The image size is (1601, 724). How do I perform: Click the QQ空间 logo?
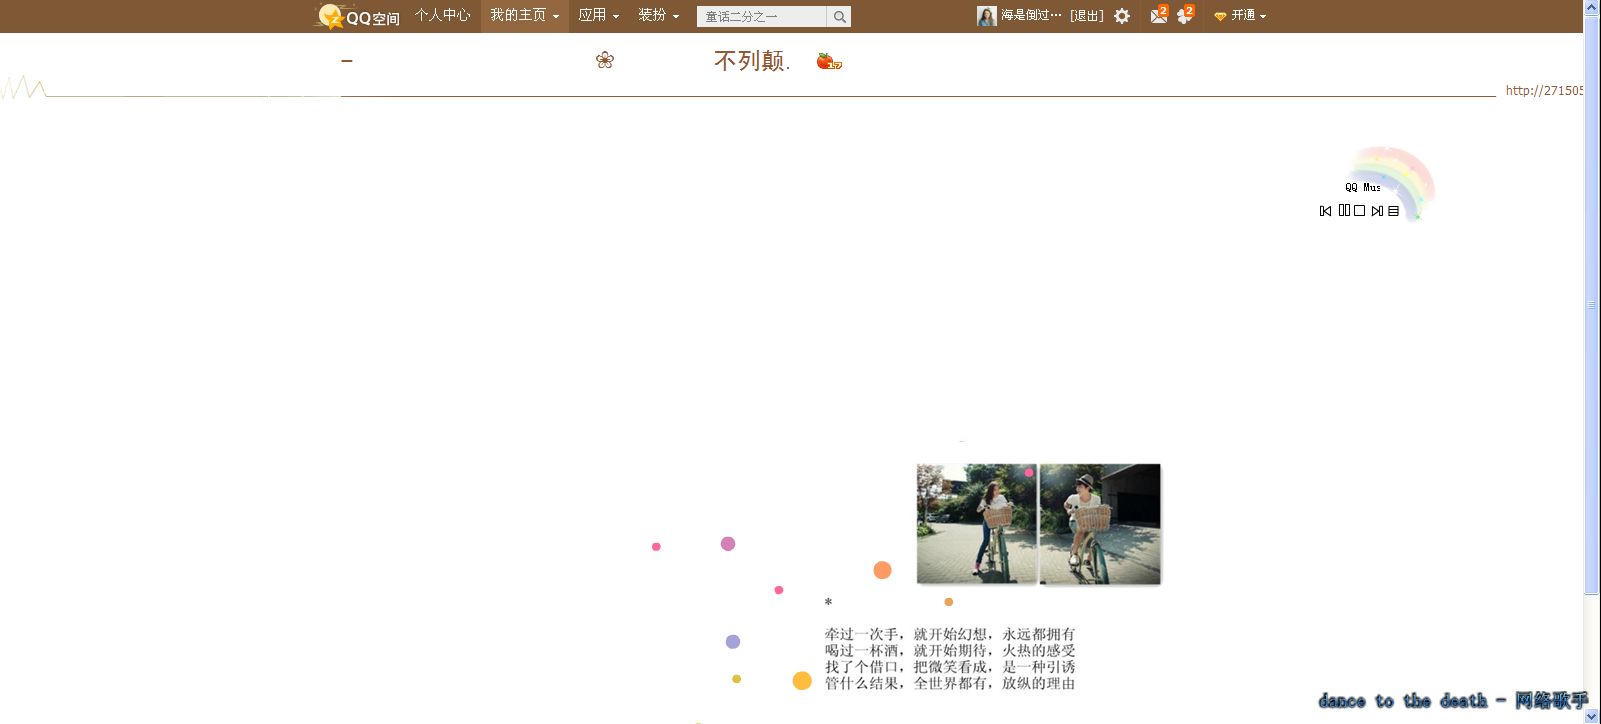tap(357, 16)
